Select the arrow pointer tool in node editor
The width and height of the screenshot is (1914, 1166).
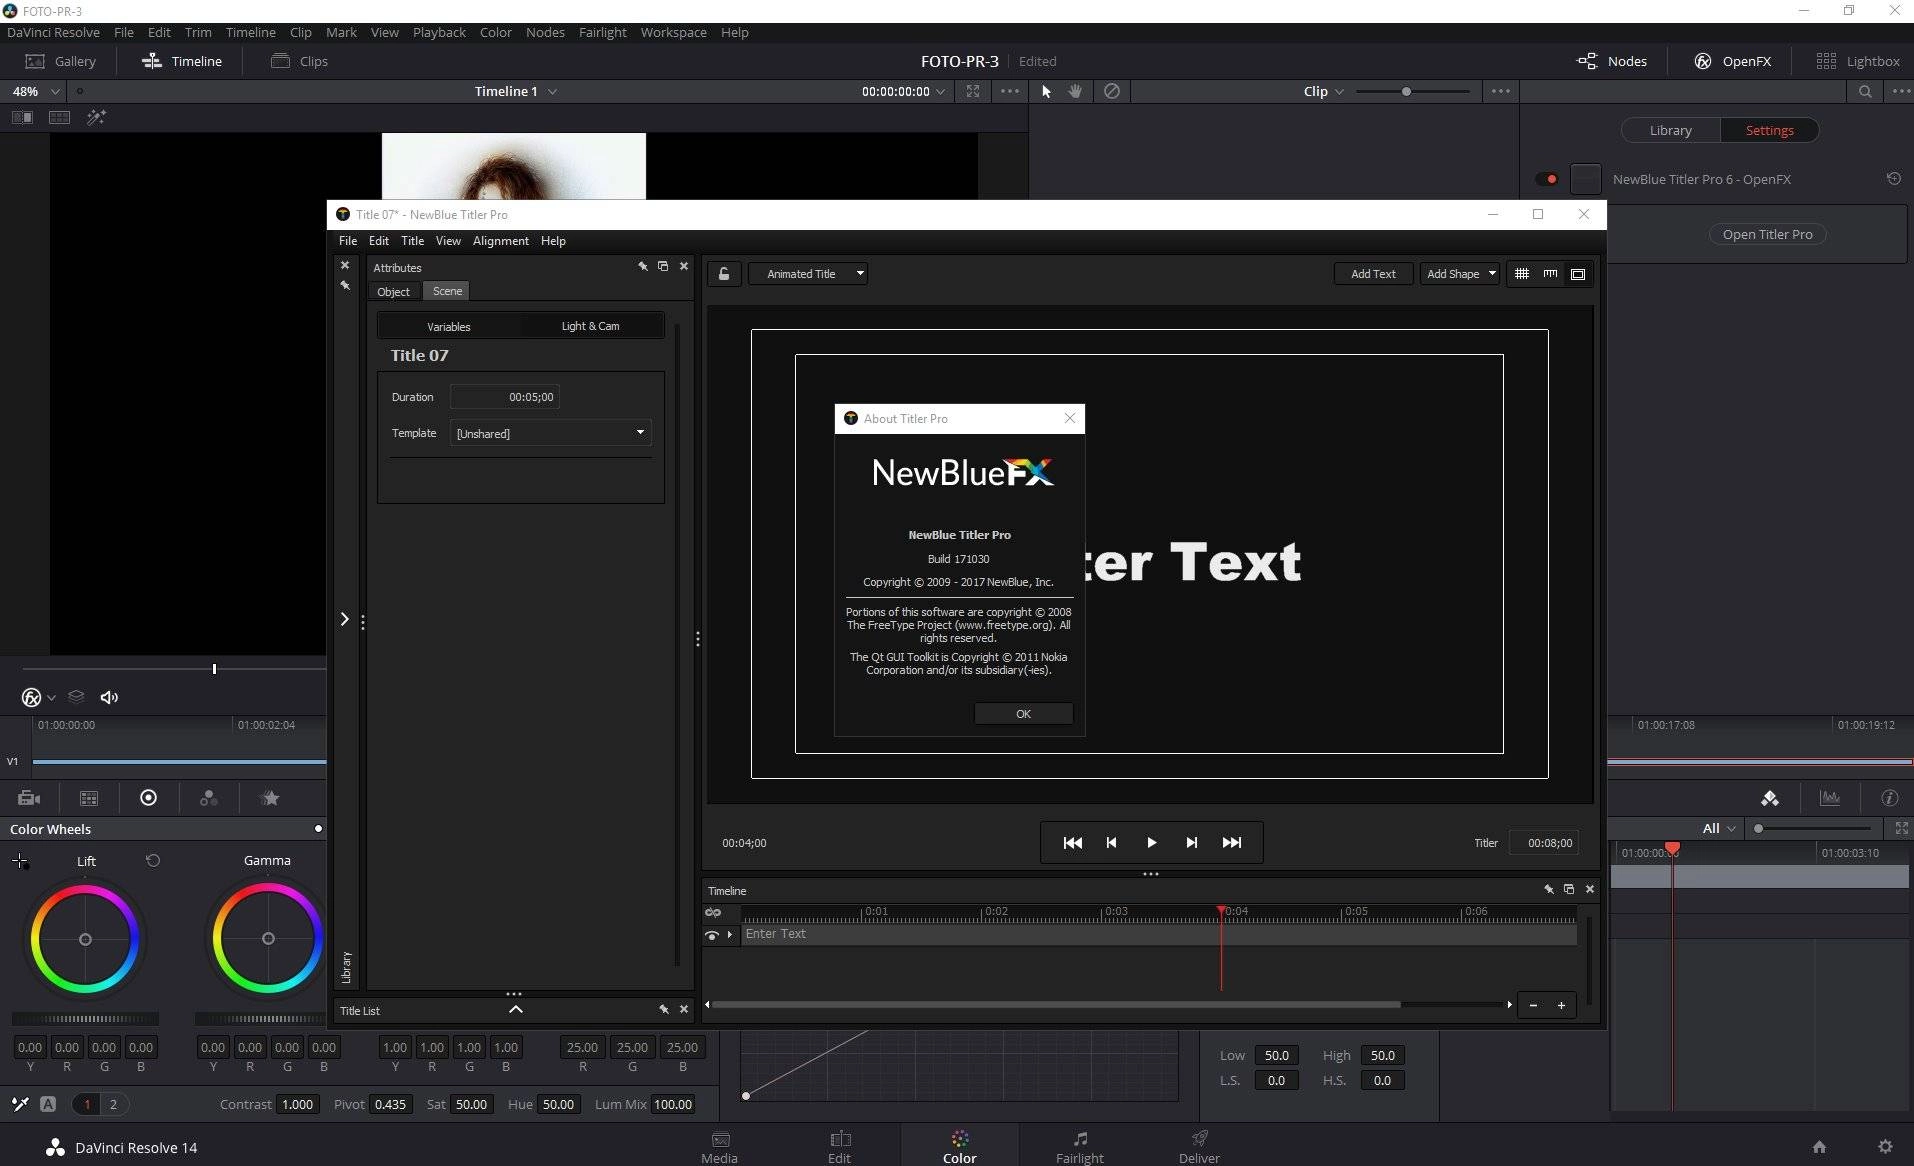pos(1046,91)
